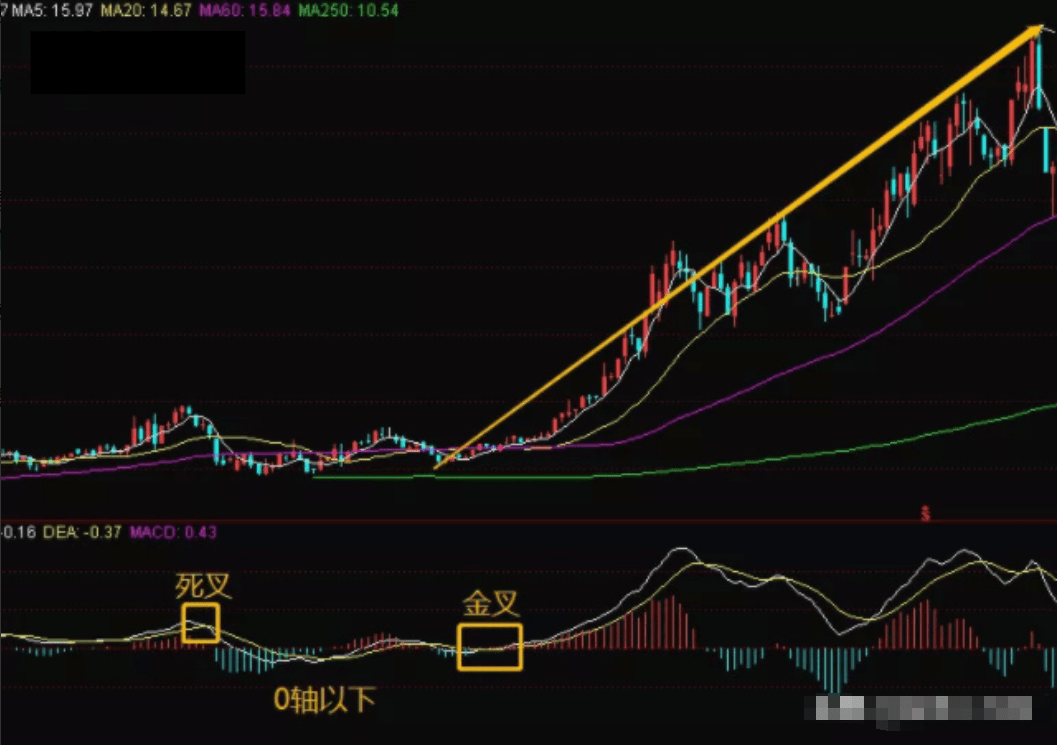Click the deepest cyan MACD histogram bars
This screenshot has width=1057, height=745.
coord(835,669)
